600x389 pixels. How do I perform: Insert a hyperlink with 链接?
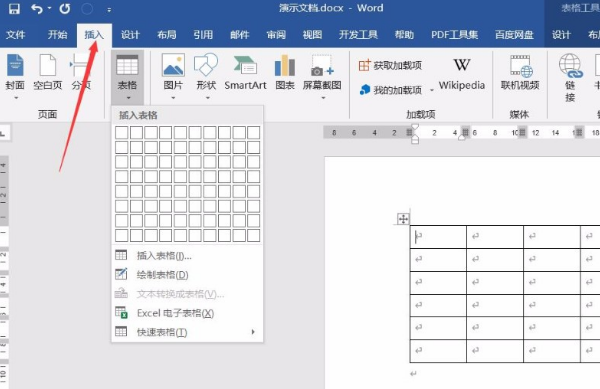pyautogui.click(x=570, y=78)
